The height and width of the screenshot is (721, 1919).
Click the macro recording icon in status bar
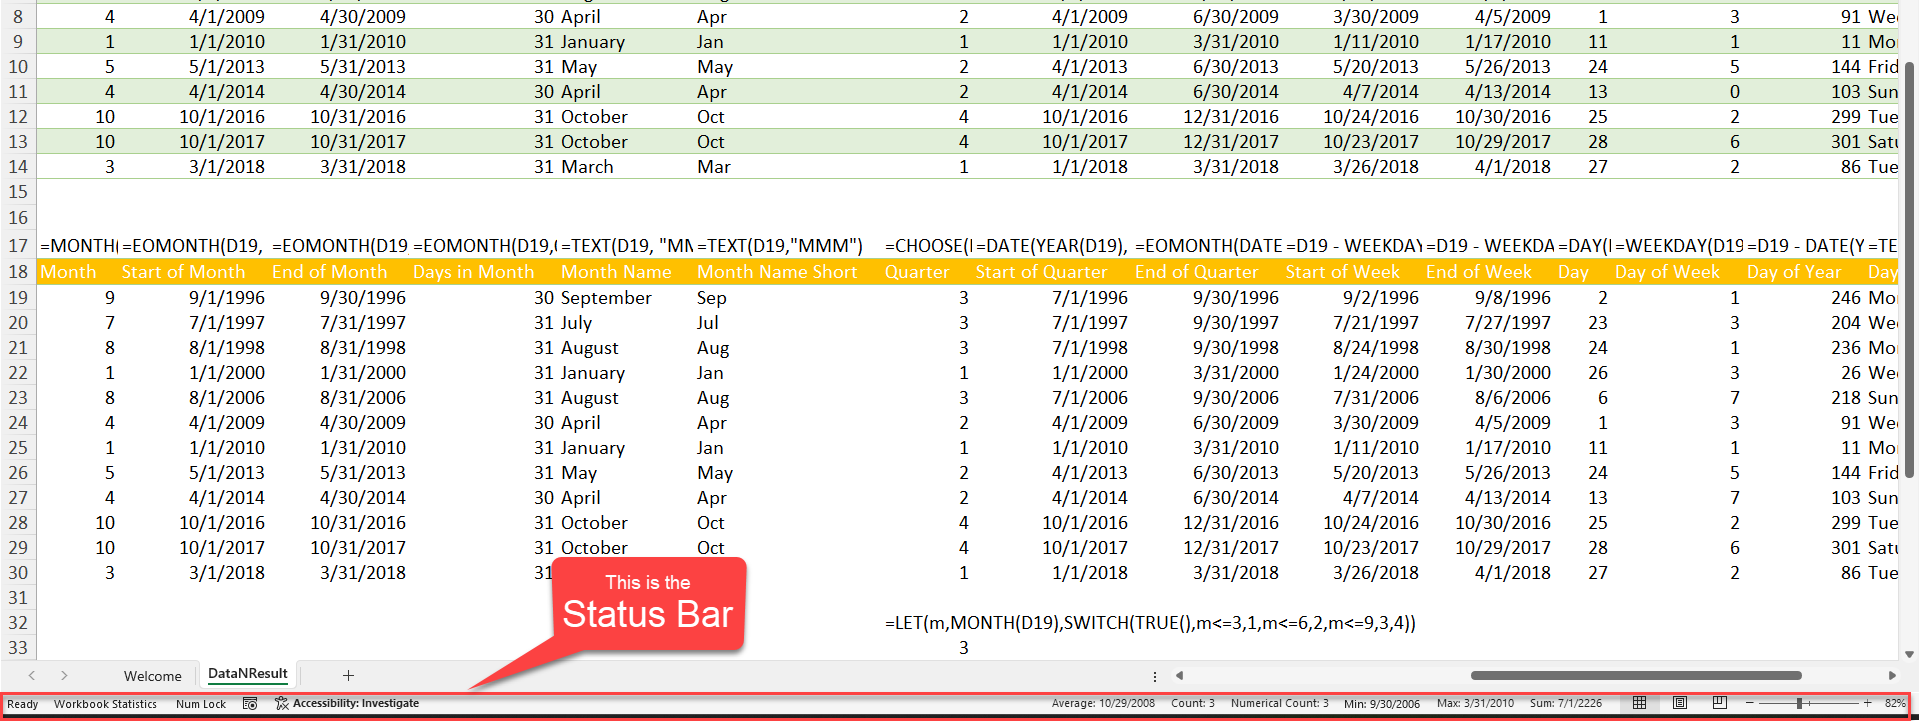tap(250, 704)
